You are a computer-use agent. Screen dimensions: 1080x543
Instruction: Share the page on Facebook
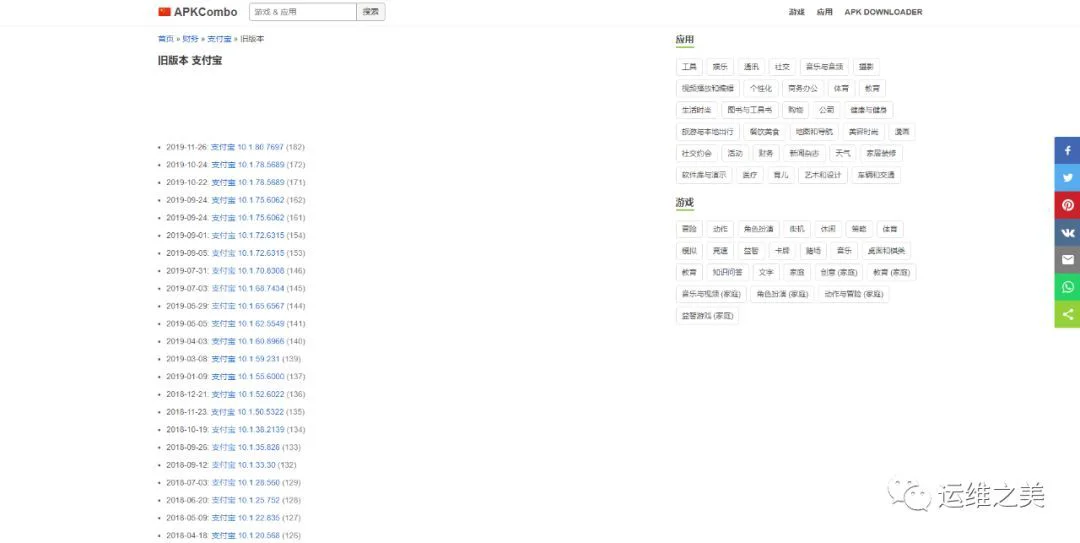pyautogui.click(x=1067, y=150)
